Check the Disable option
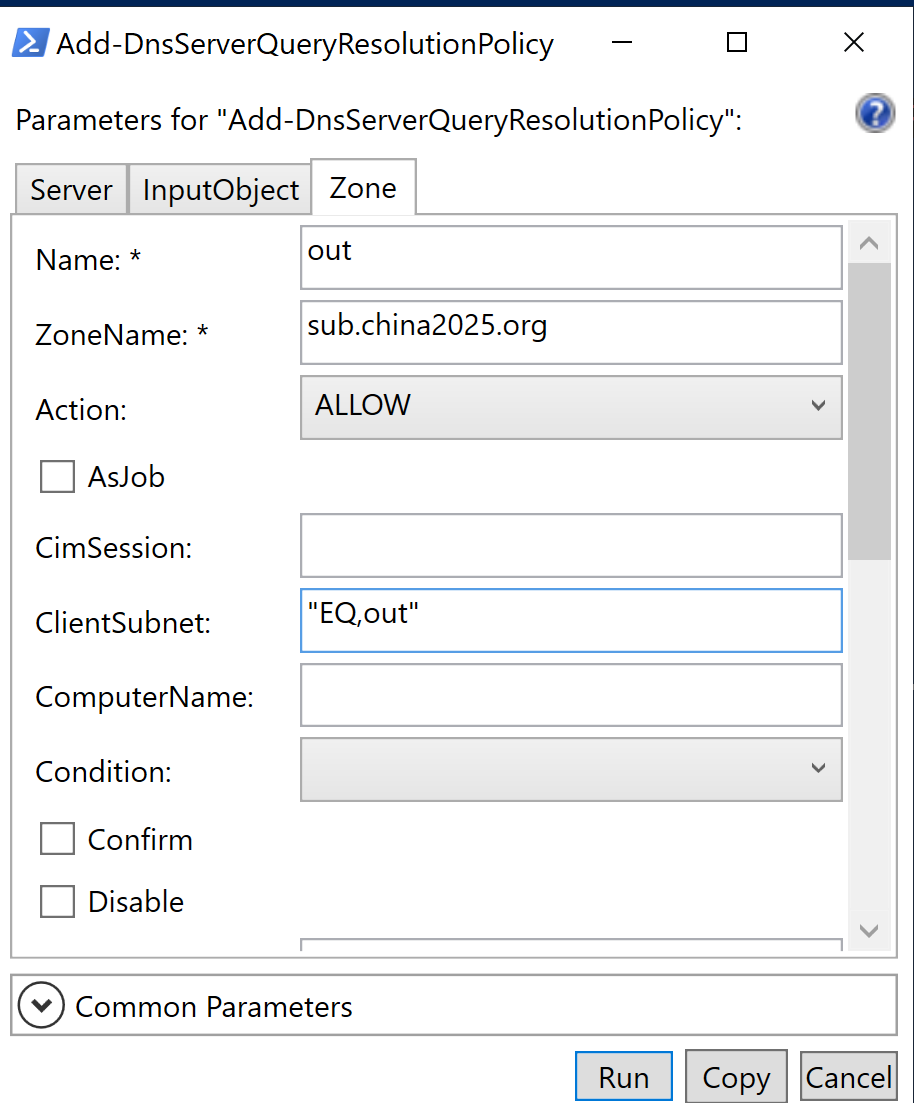 click(57, 901)
